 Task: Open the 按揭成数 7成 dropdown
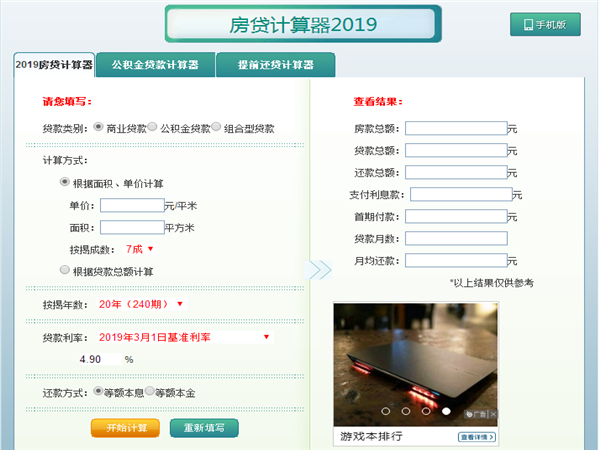[140, 249]
